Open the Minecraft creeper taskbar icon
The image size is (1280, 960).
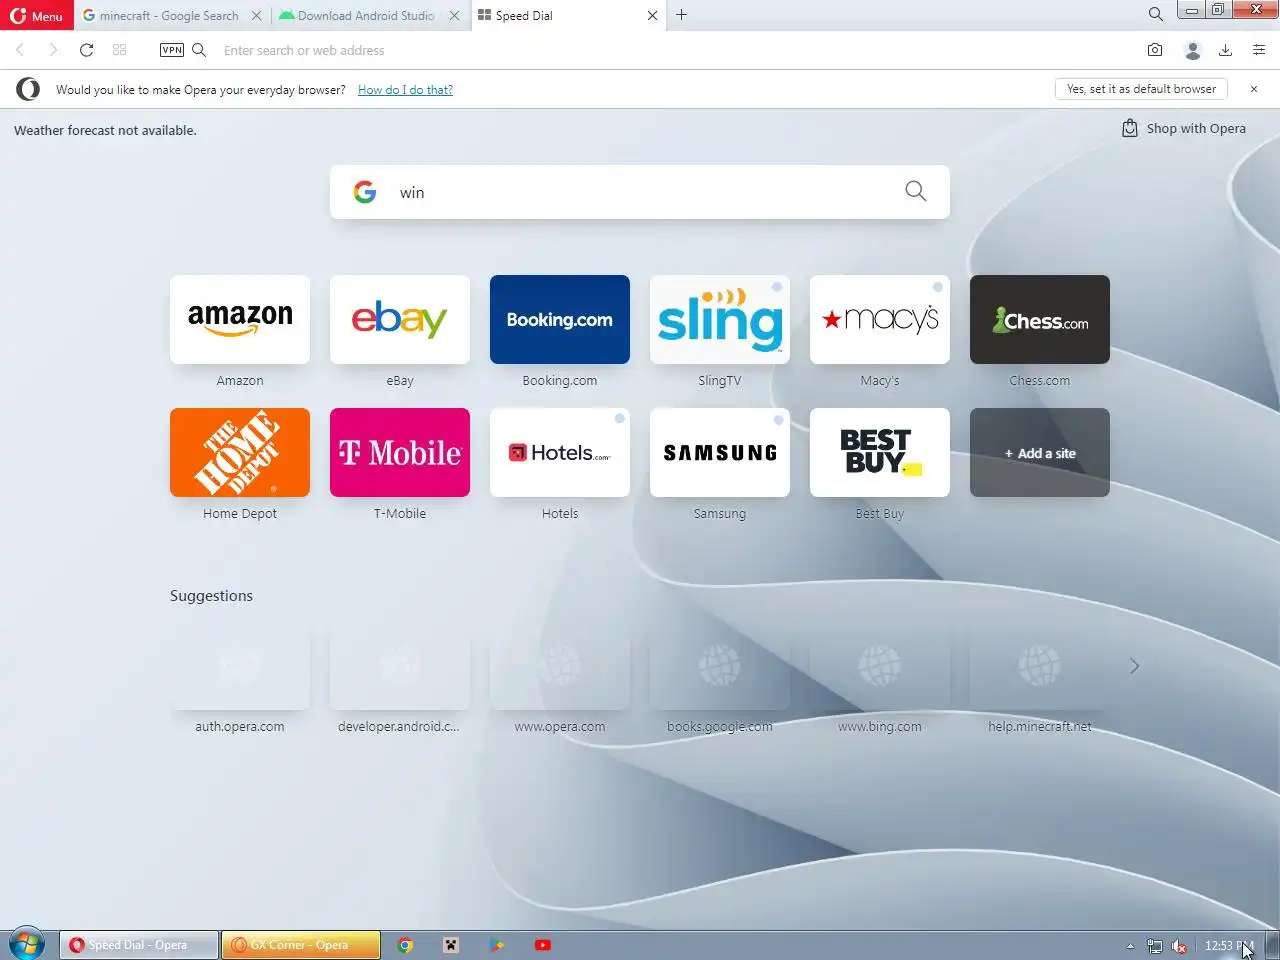click(451, 945)
